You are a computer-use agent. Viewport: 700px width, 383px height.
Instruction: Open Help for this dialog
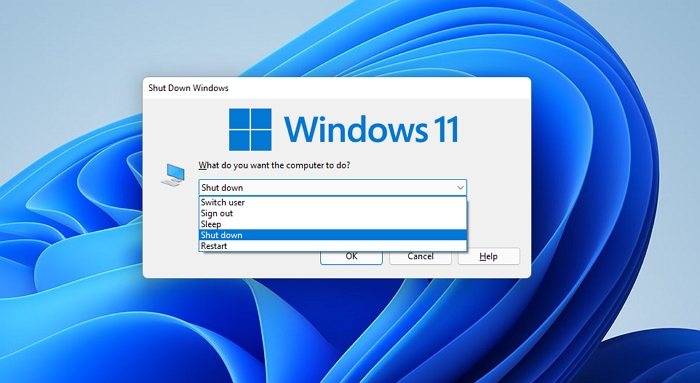488,256
